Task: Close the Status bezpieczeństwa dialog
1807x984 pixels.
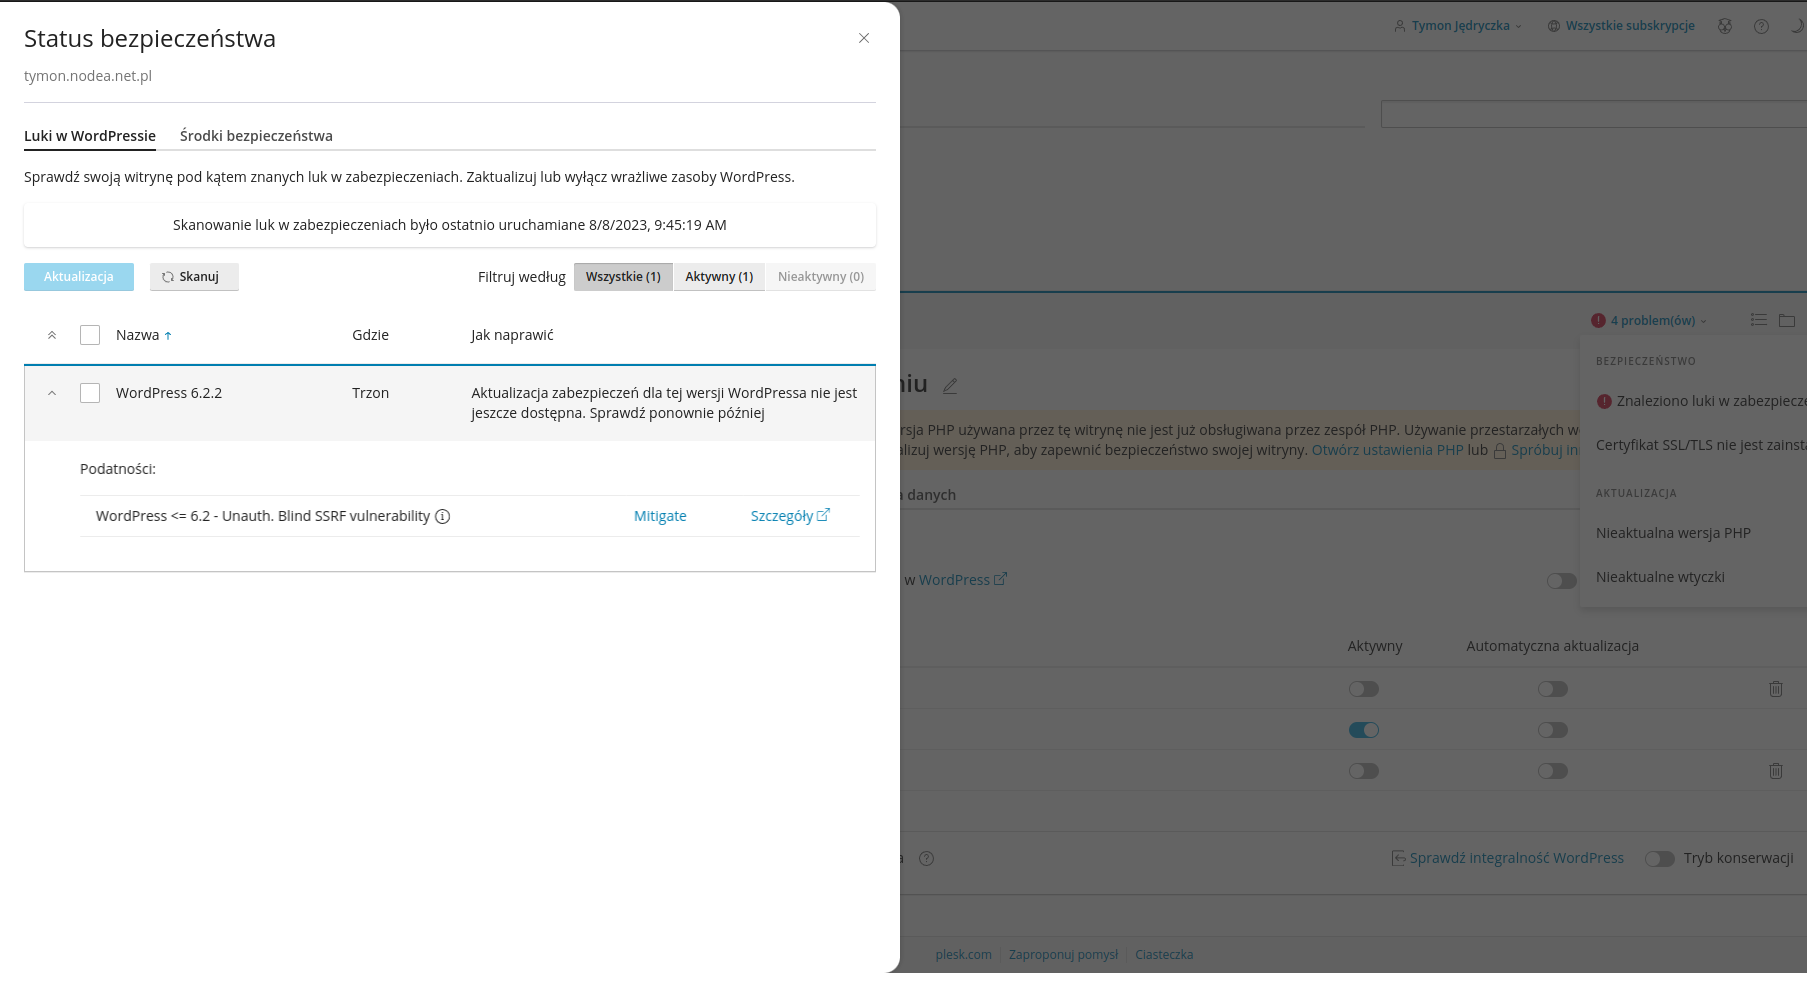Action: 864,38
